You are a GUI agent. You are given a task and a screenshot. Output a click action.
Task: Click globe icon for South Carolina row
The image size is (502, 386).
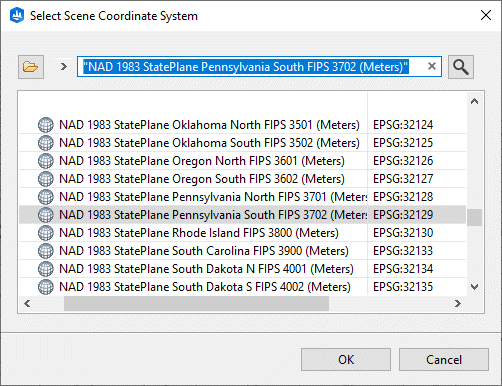click(x=45, y=251)
